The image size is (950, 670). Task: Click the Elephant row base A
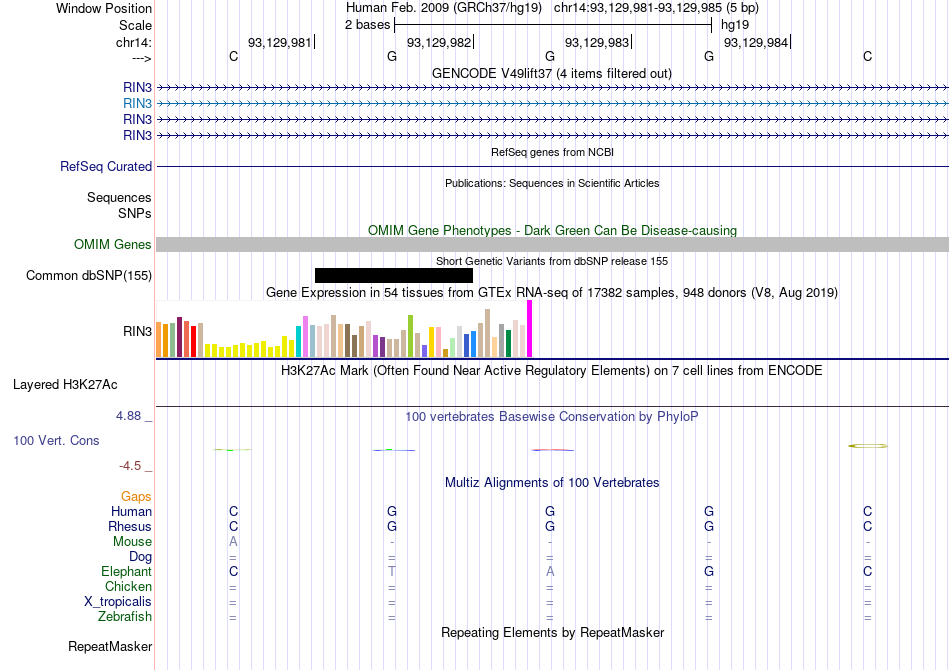[550, 572]
